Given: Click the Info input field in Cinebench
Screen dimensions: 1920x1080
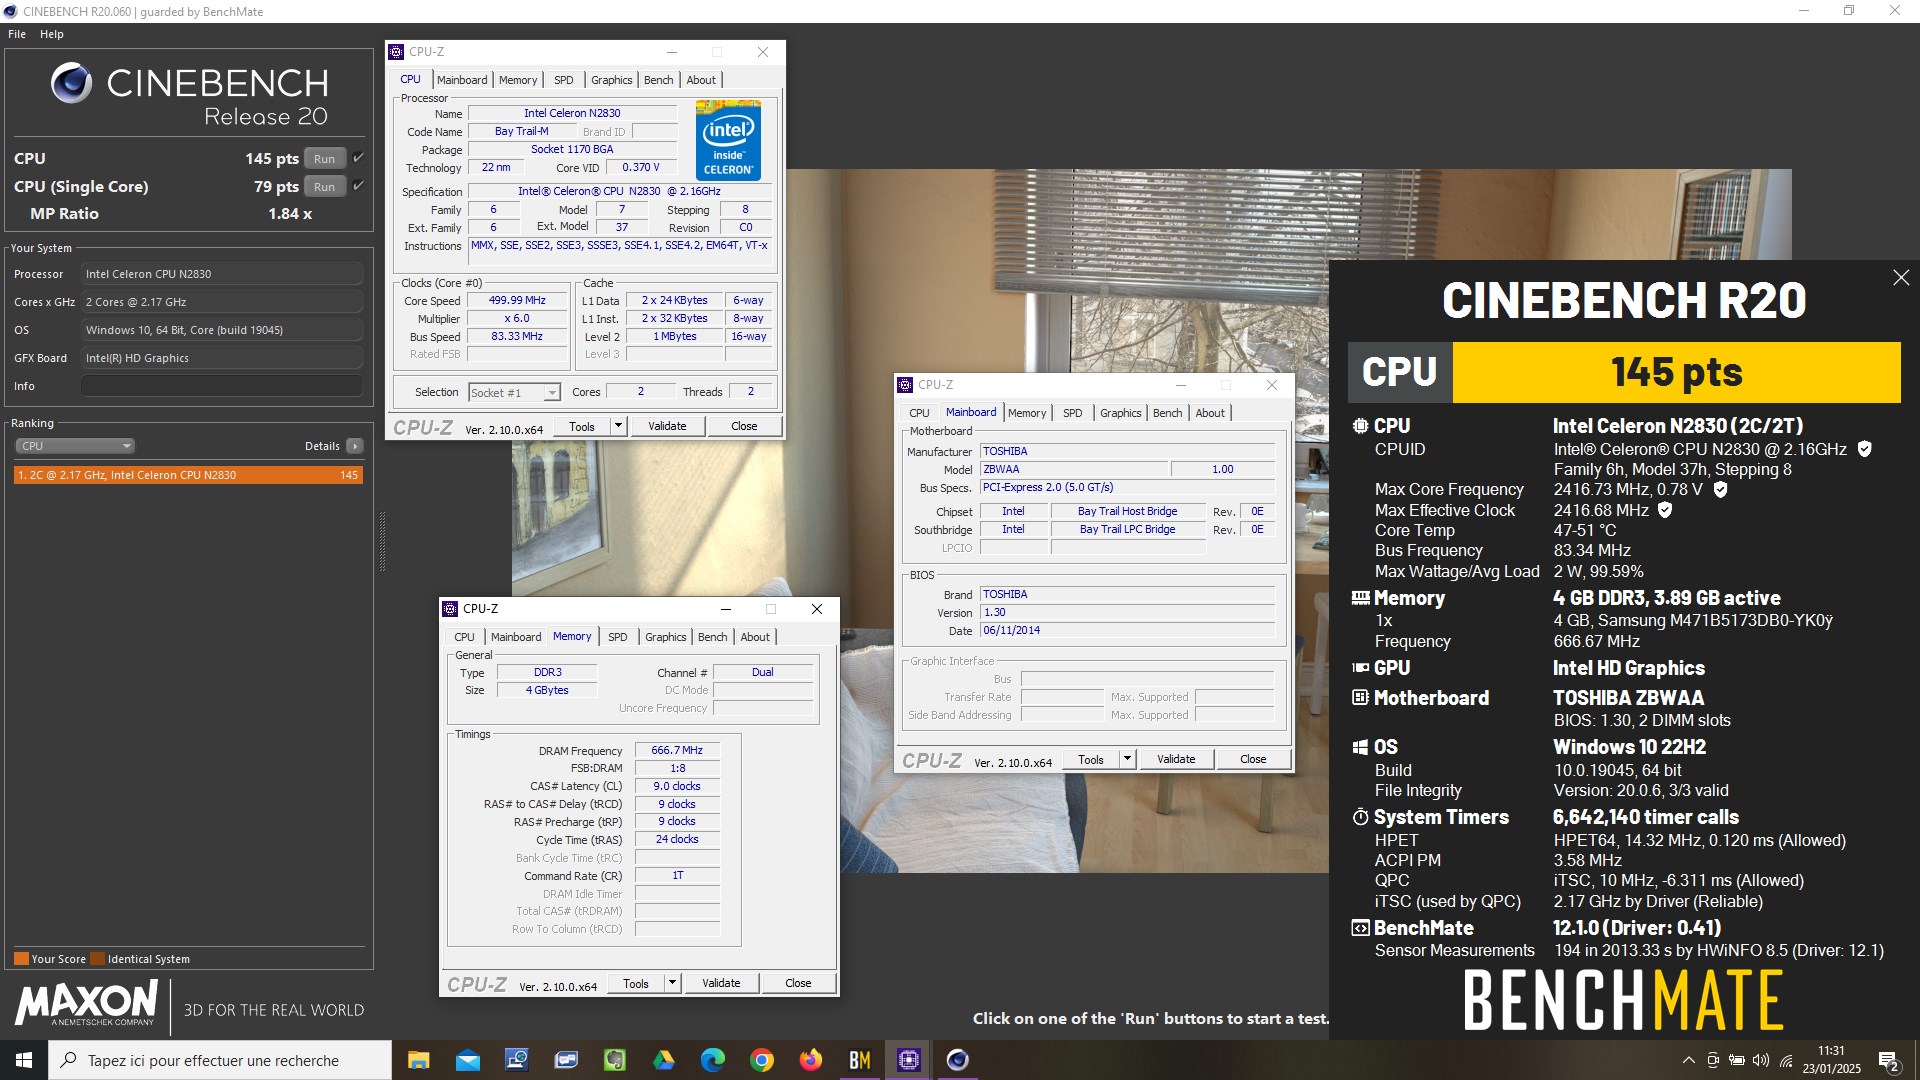Looking at the screenshot, I should coord(222,386).
